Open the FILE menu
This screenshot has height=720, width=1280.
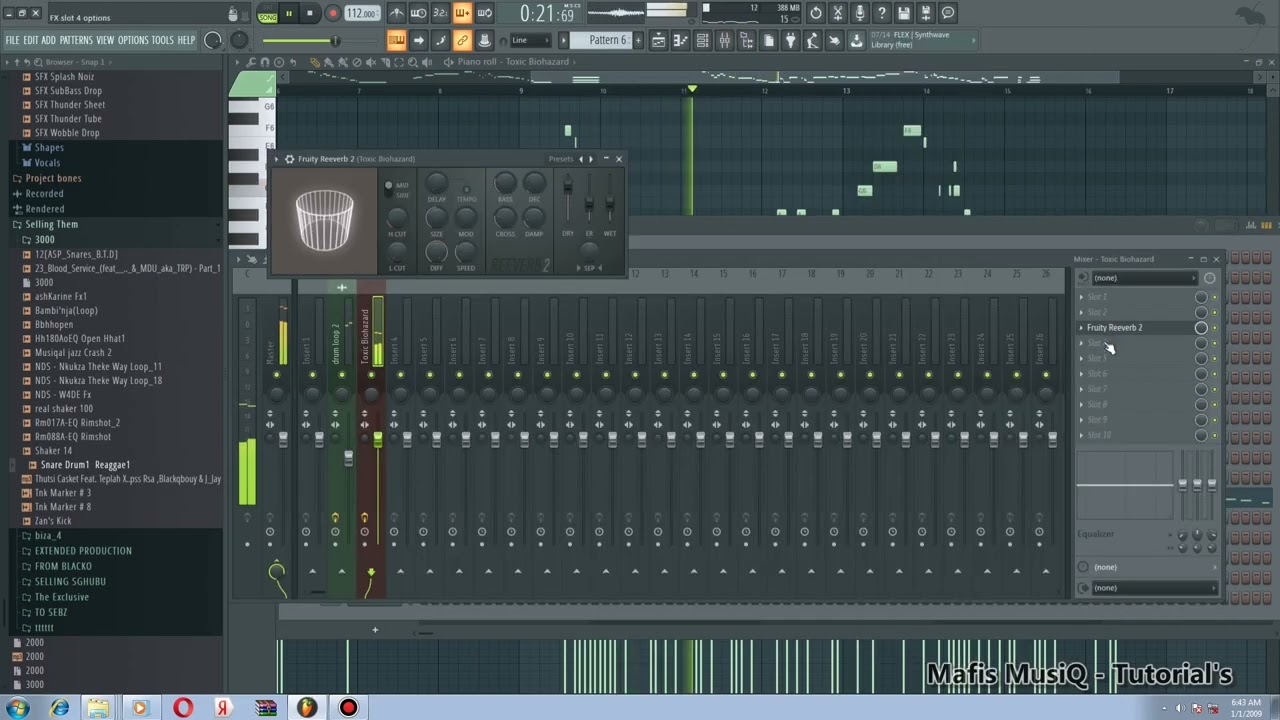pos(12,40)
